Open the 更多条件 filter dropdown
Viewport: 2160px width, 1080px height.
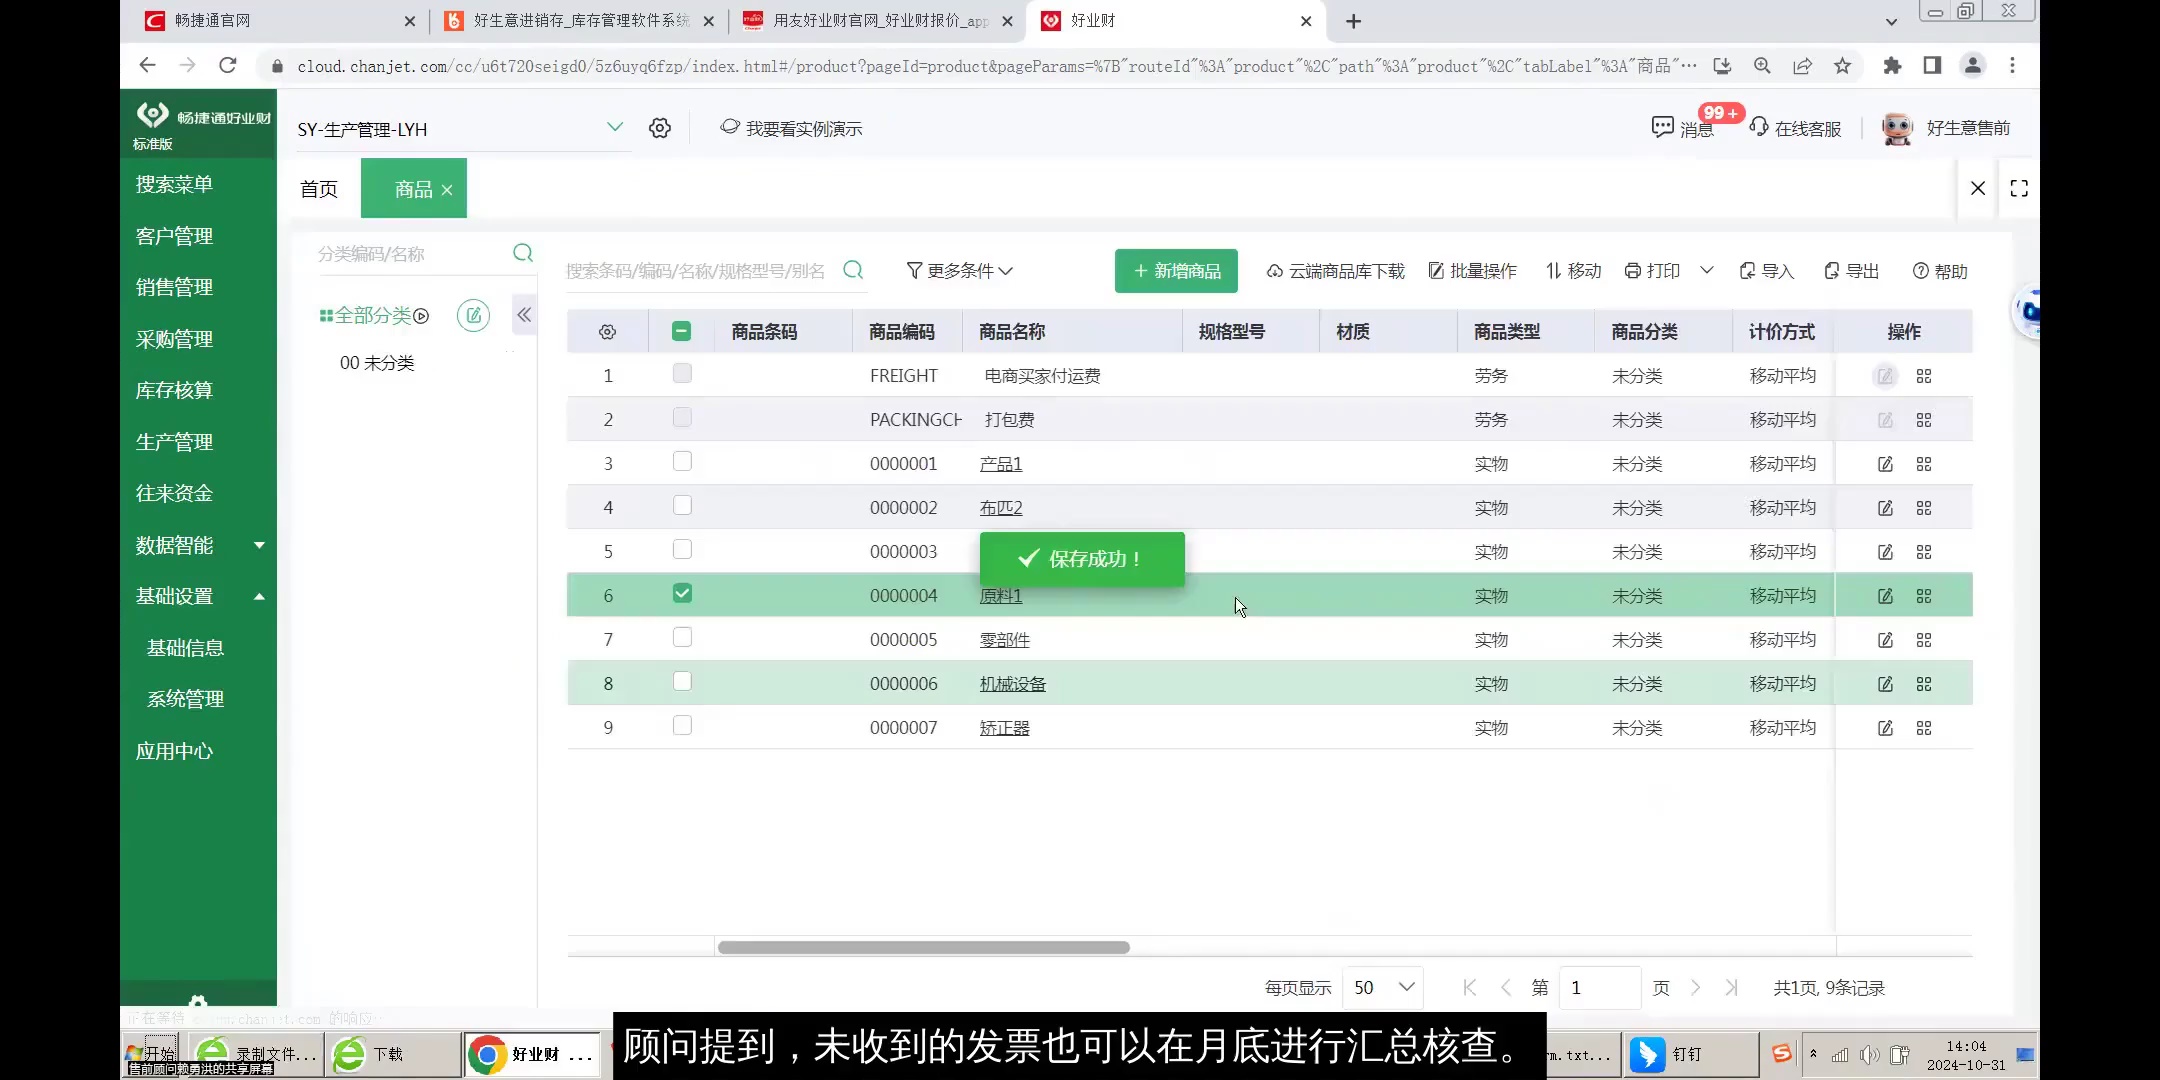(x=959, y=270)
